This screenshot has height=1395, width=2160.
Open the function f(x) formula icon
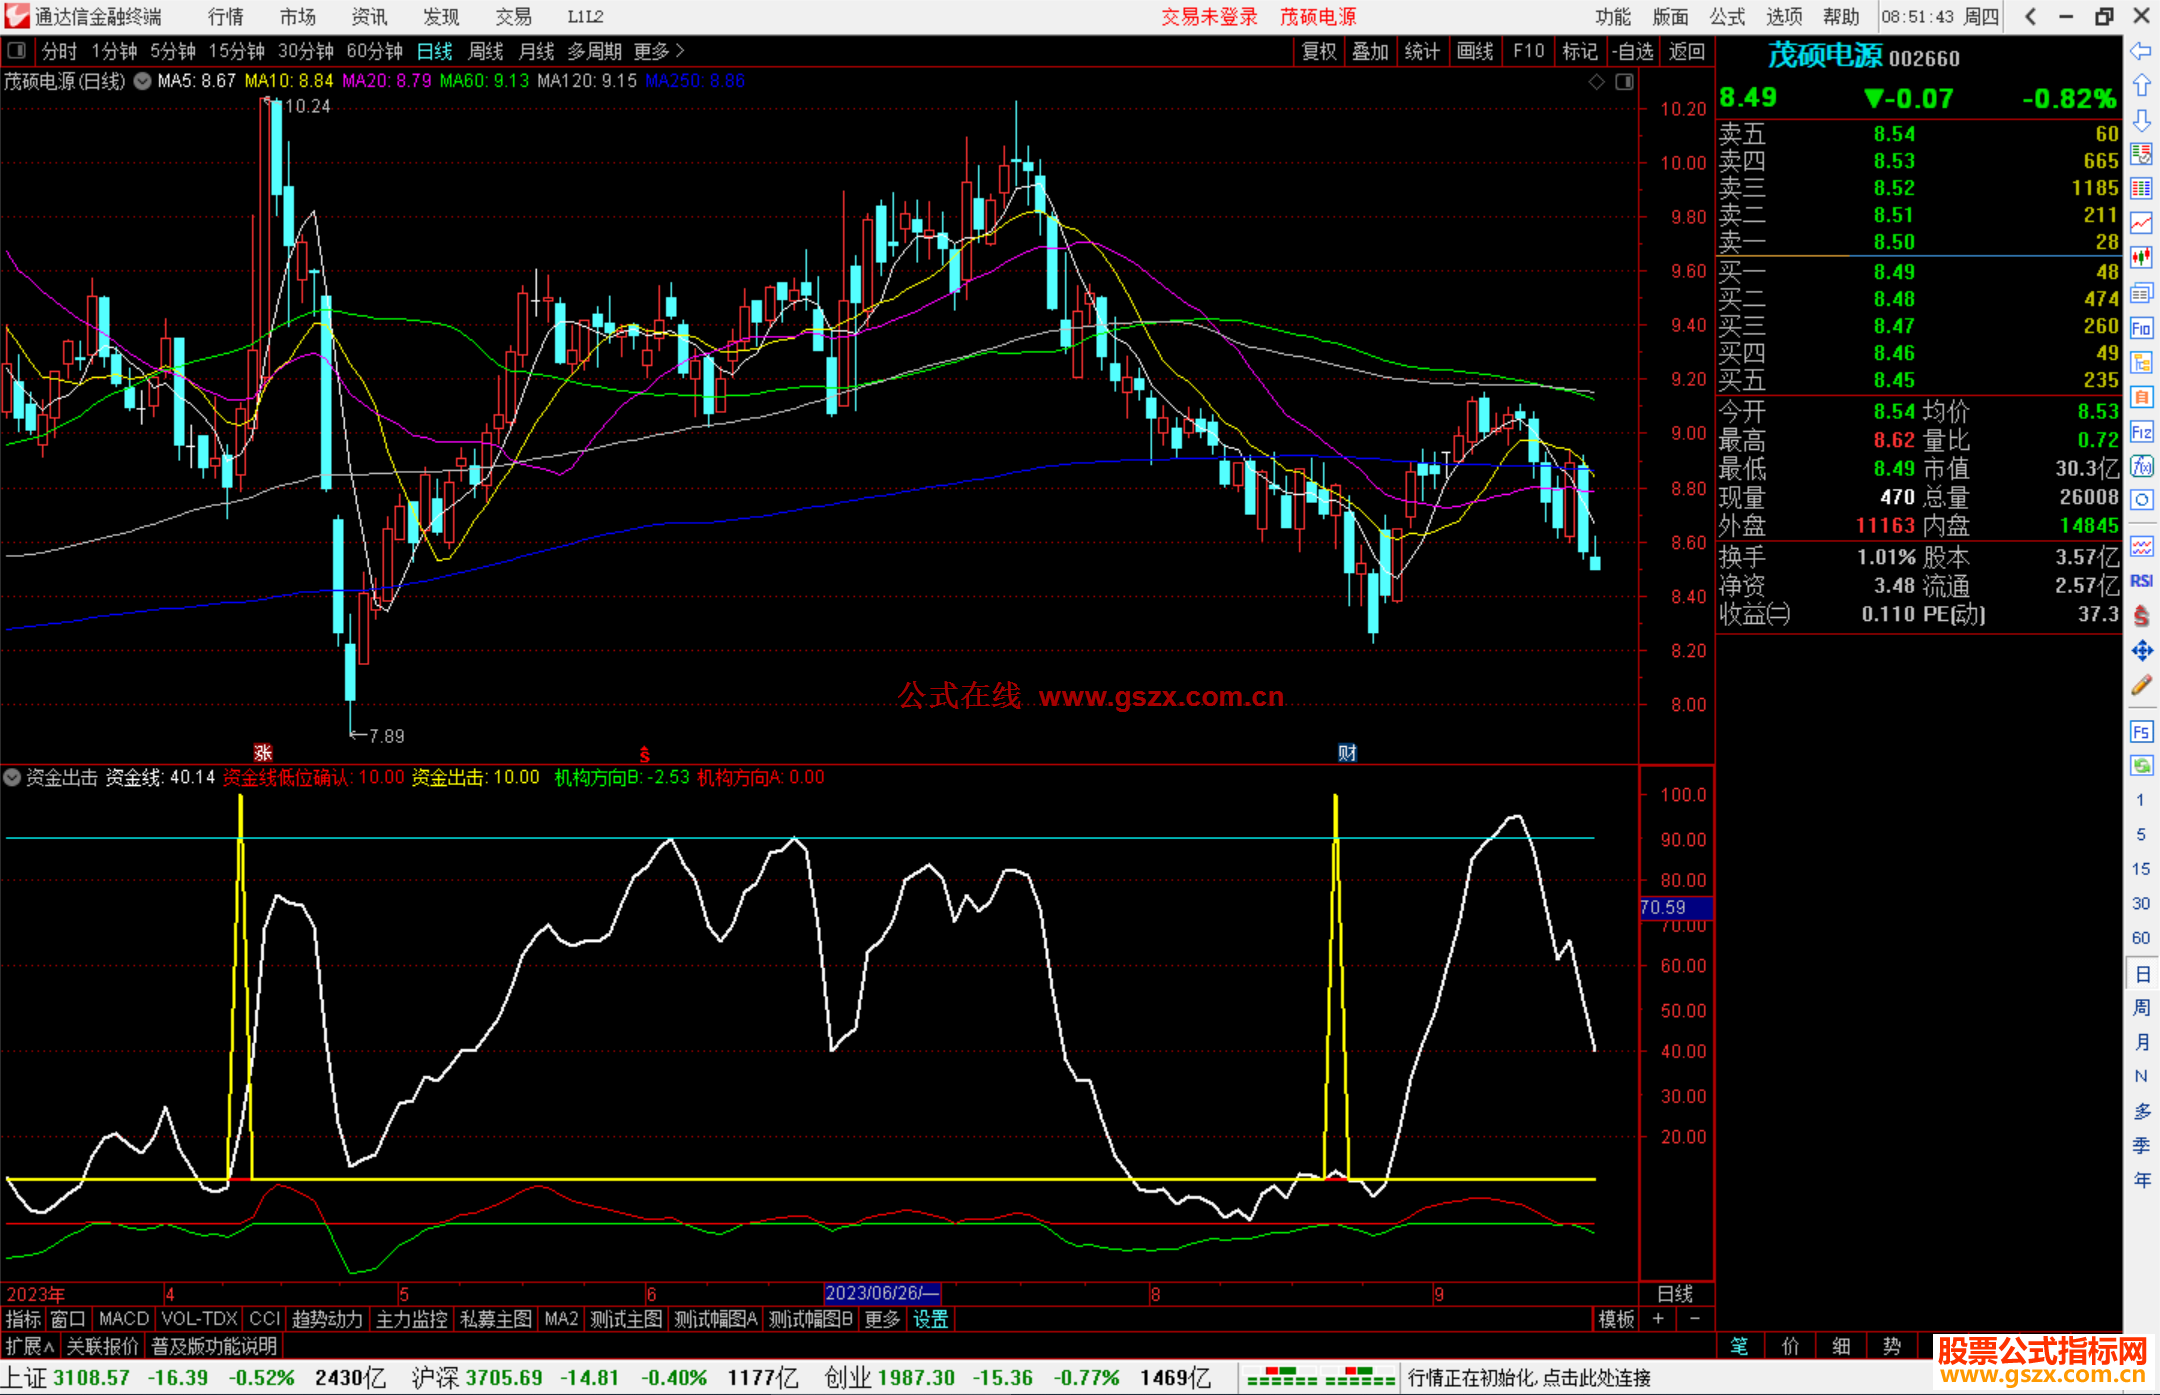[2141, 466]
